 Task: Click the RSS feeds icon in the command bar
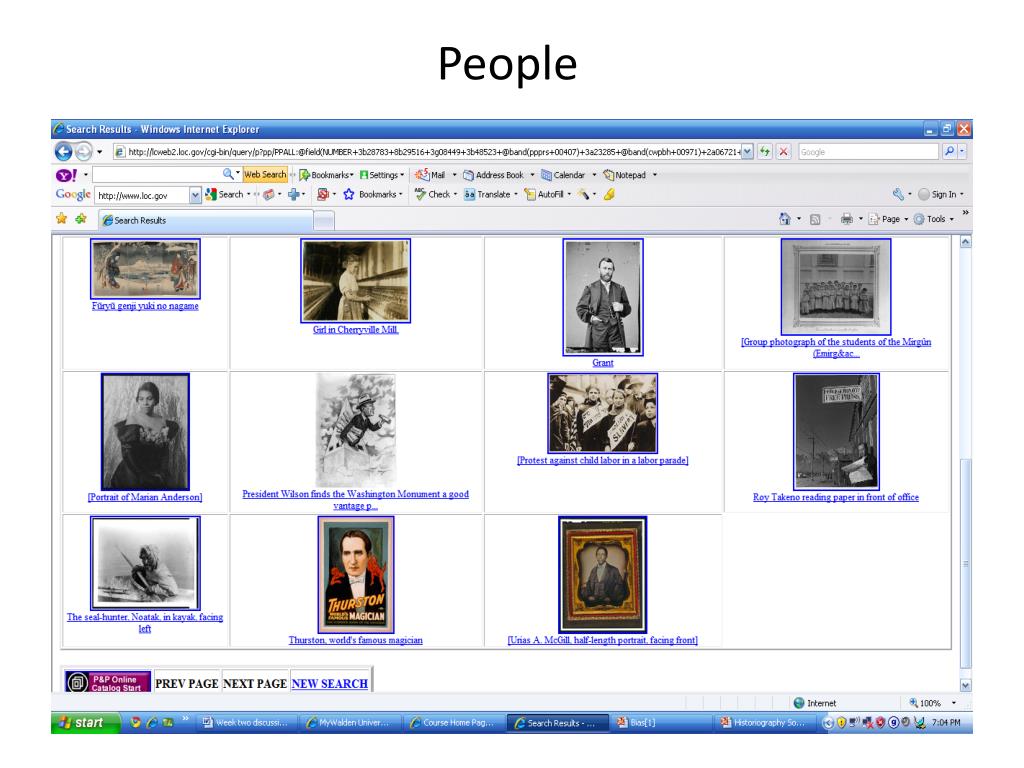(815, 219)
